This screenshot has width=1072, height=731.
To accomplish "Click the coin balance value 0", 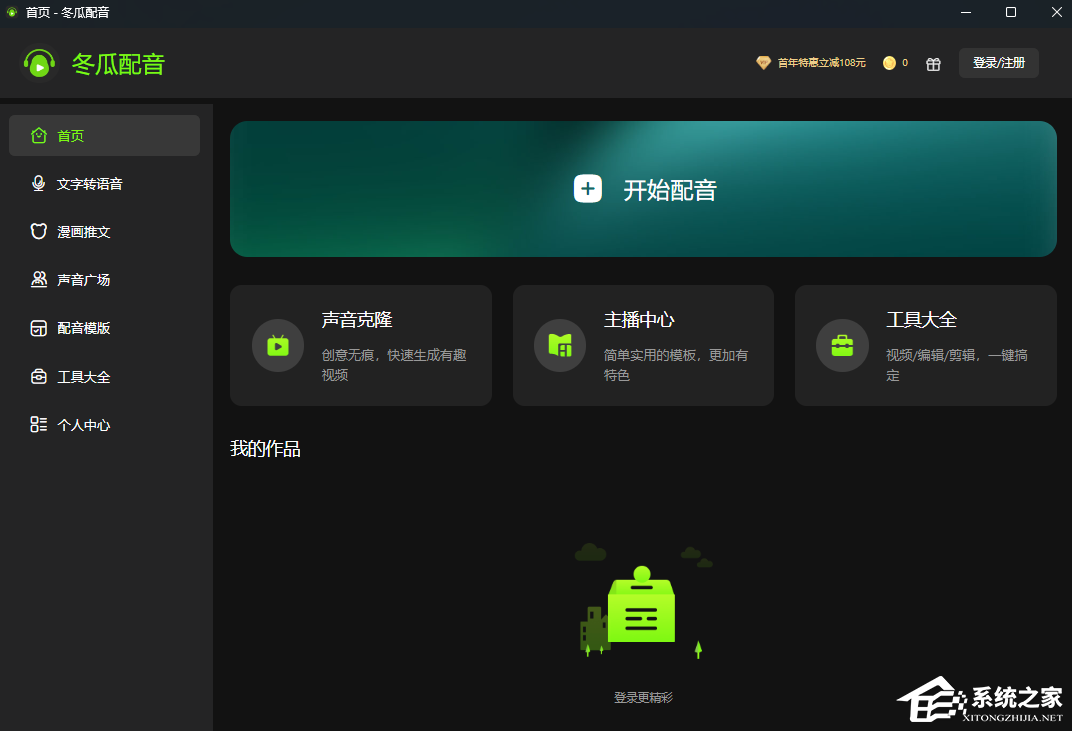I will 905,63.
